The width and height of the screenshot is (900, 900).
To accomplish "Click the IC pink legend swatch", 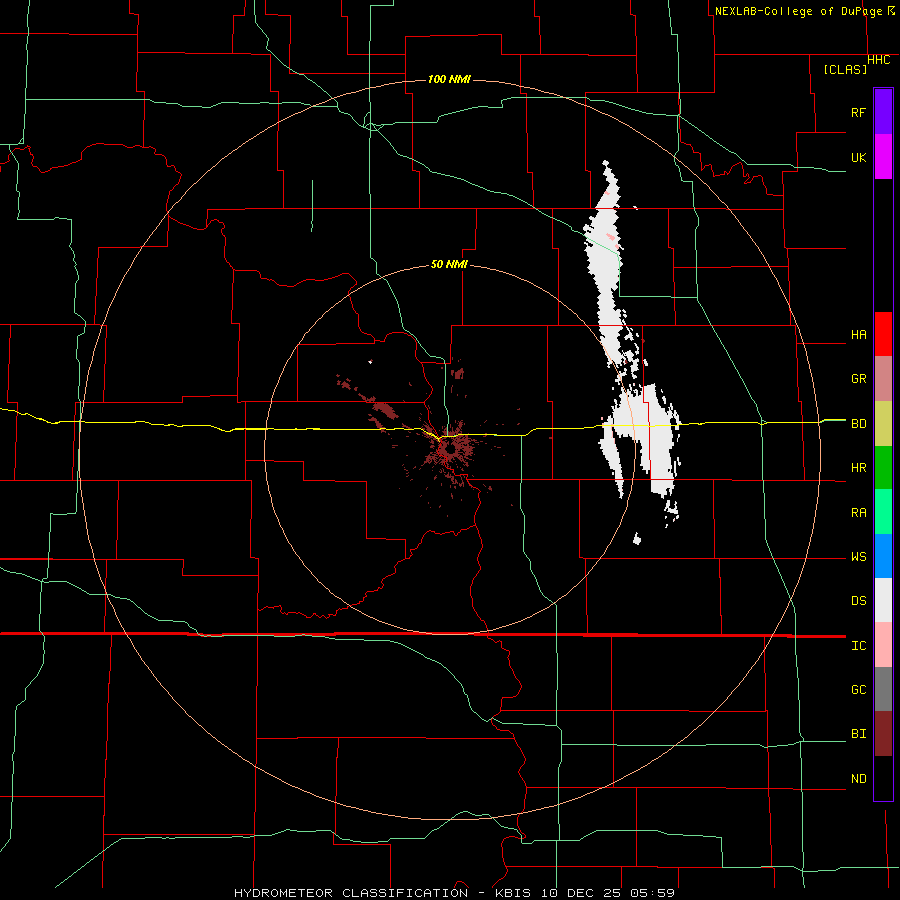I will (883, 645).
